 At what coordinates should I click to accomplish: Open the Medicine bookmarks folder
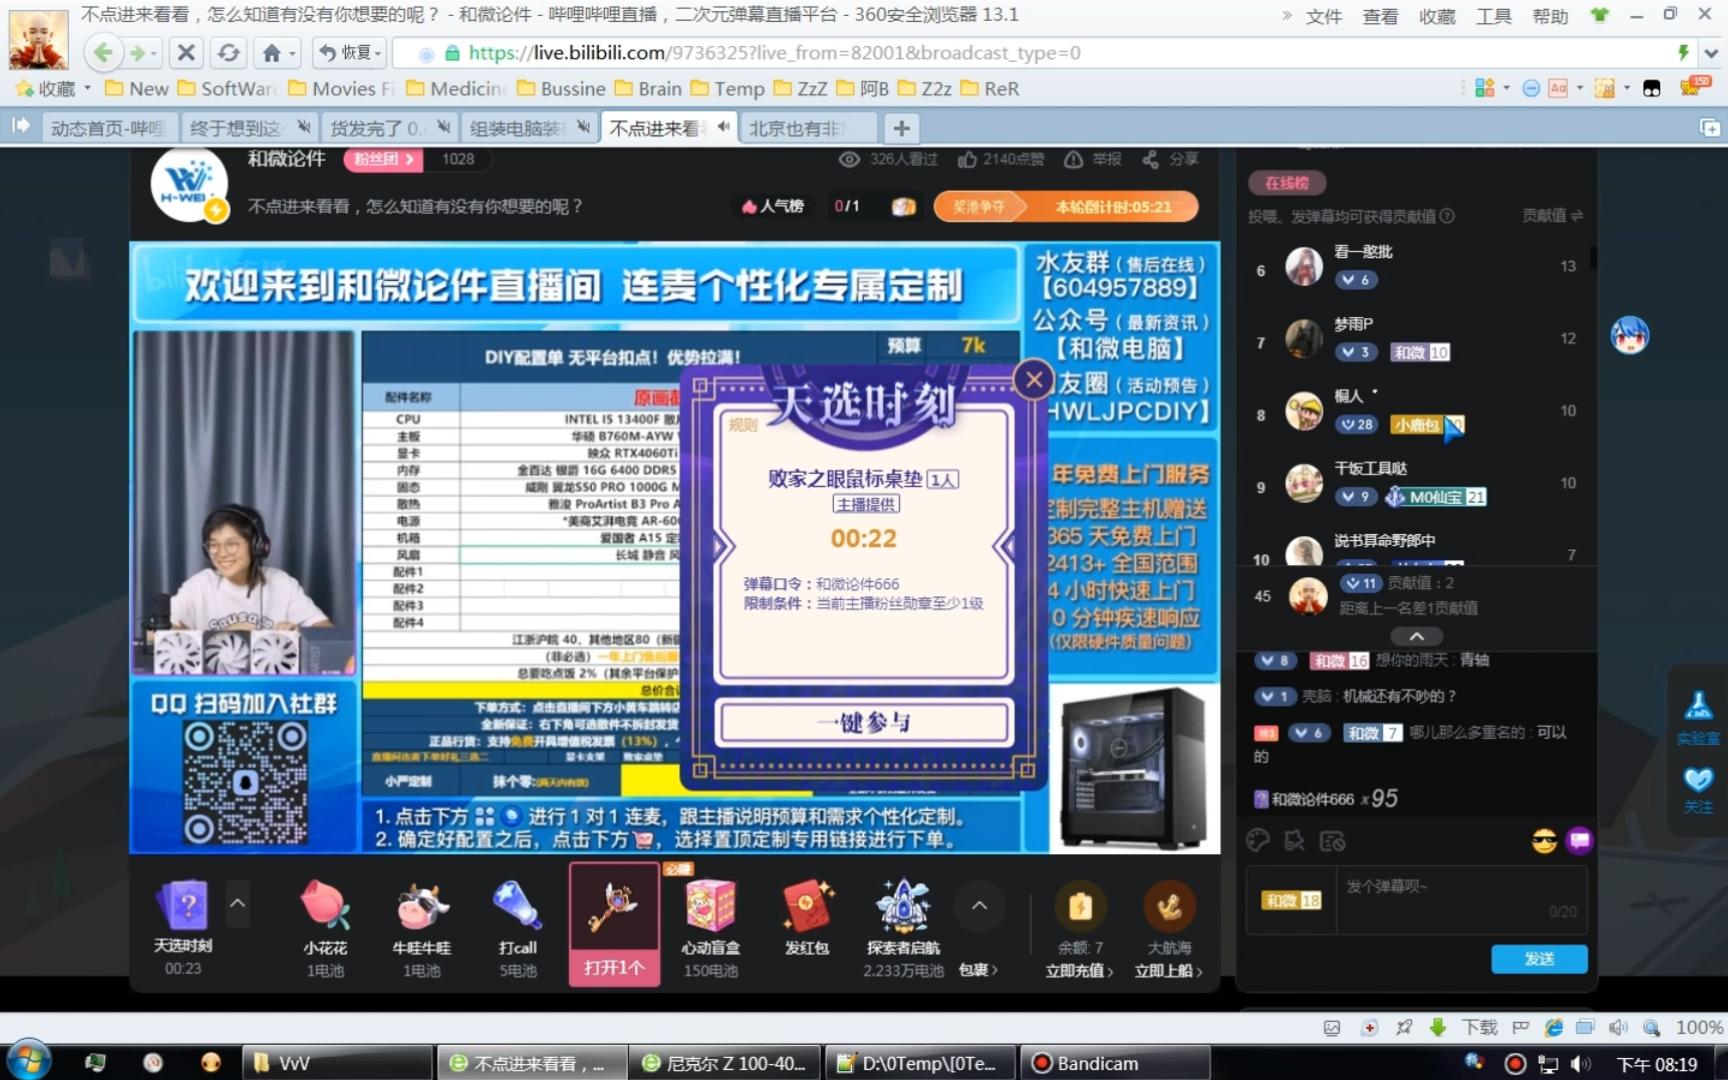(x=455, y=89)
